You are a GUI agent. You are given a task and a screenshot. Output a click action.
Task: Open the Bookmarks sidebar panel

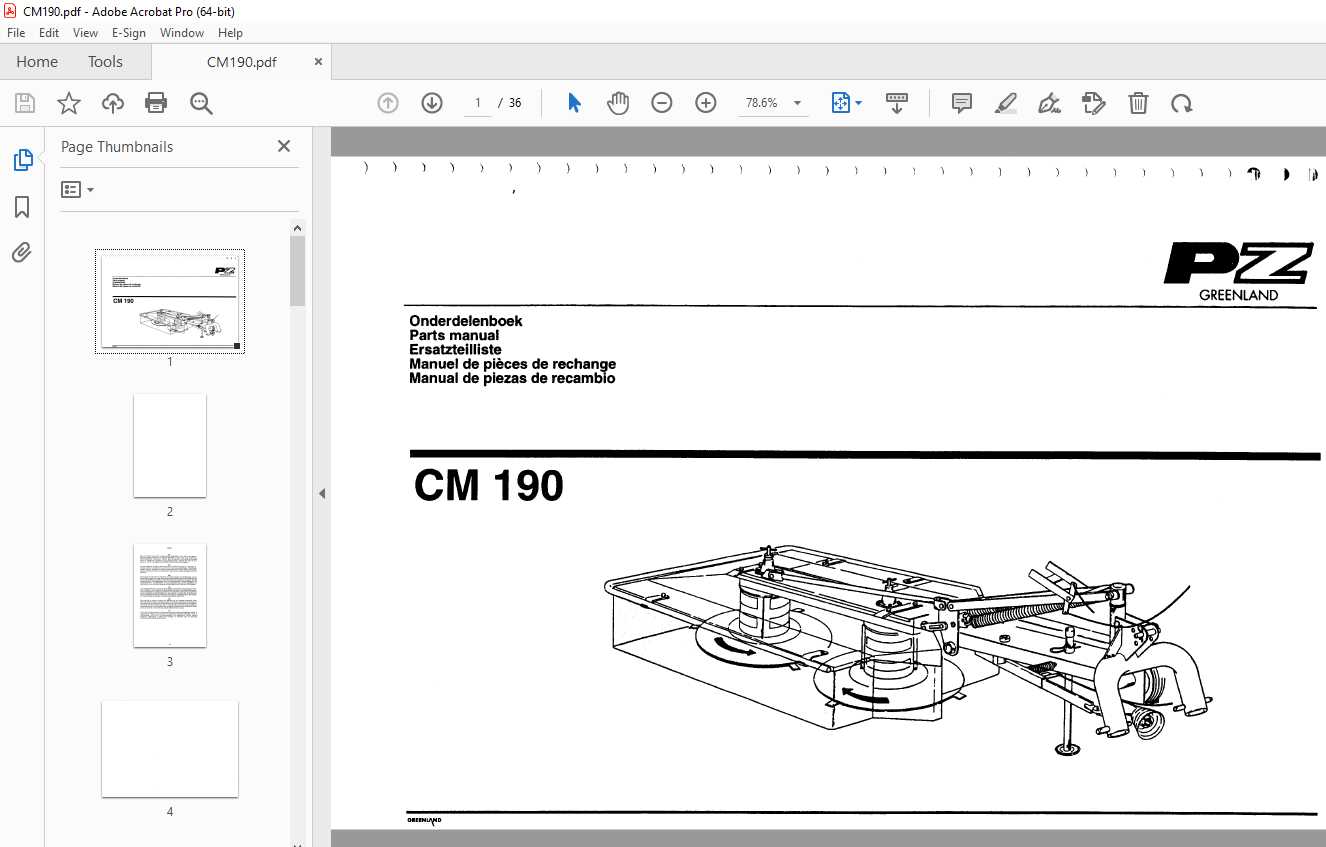tap(22, 207)
